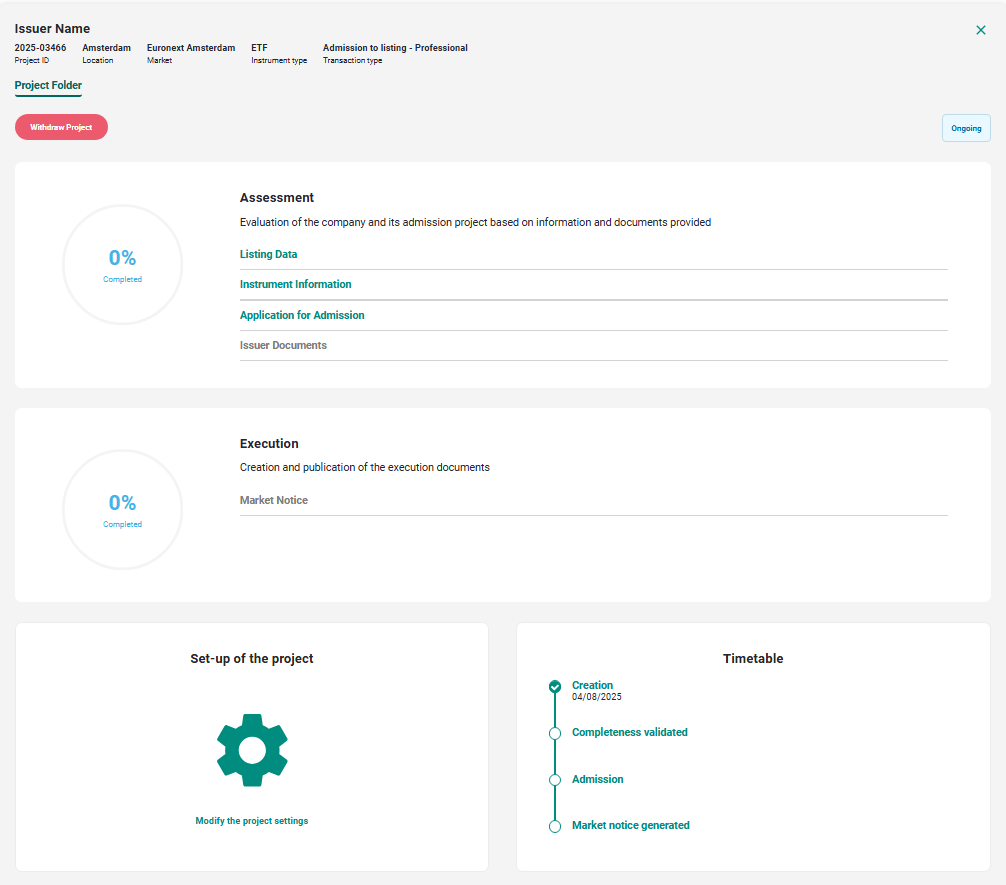The width and height of the screenshot is (1006, 885).
Task: Click the Execution 0% completed progress circle
Action: pos(123,510)
